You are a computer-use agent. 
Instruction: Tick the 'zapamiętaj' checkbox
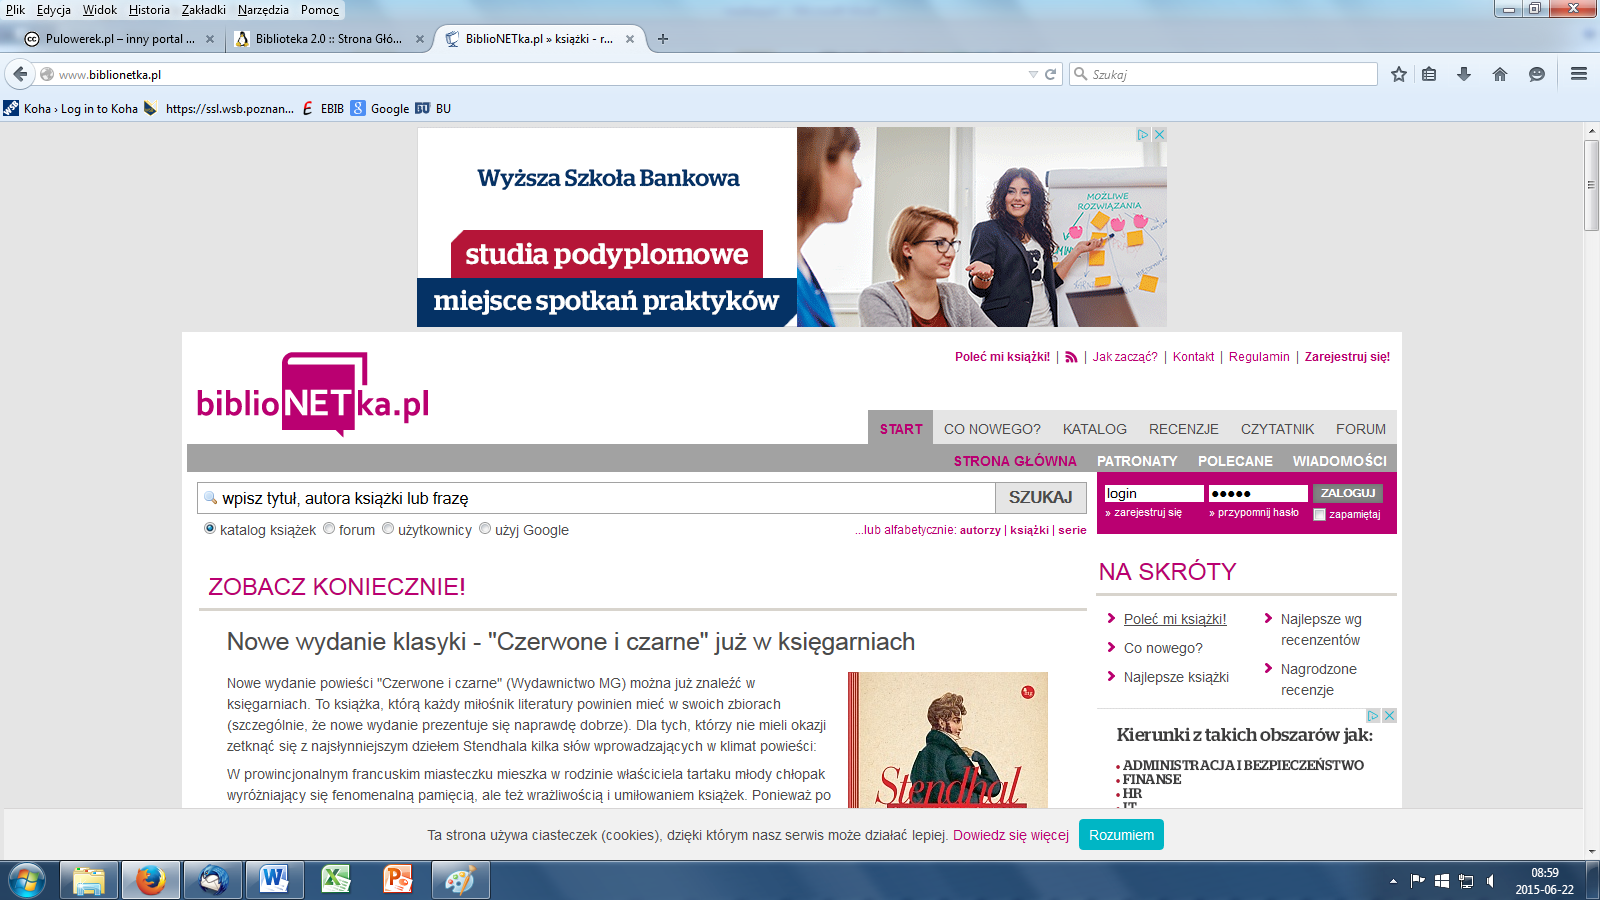[1319, 514]
